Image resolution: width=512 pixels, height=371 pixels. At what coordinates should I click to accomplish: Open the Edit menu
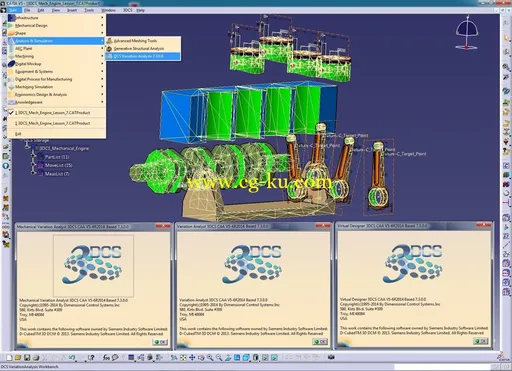(x=41, y=10)
